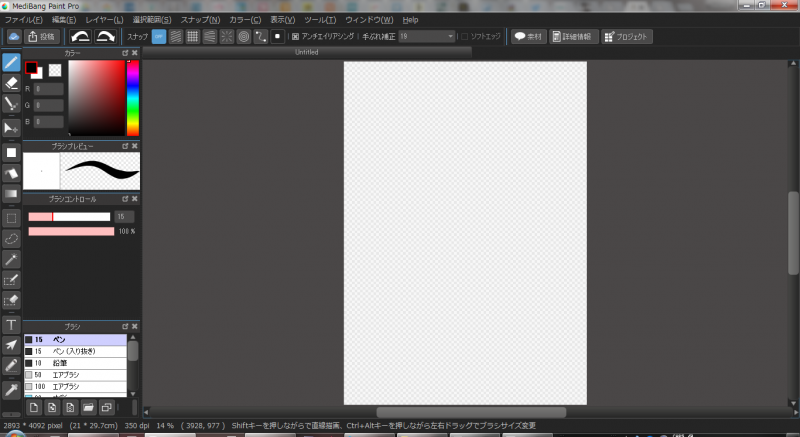This screenshot has width=800, height=437.
Task: Open 編集(E) menu
Action: pyautogui.click(x=64, y=20)
